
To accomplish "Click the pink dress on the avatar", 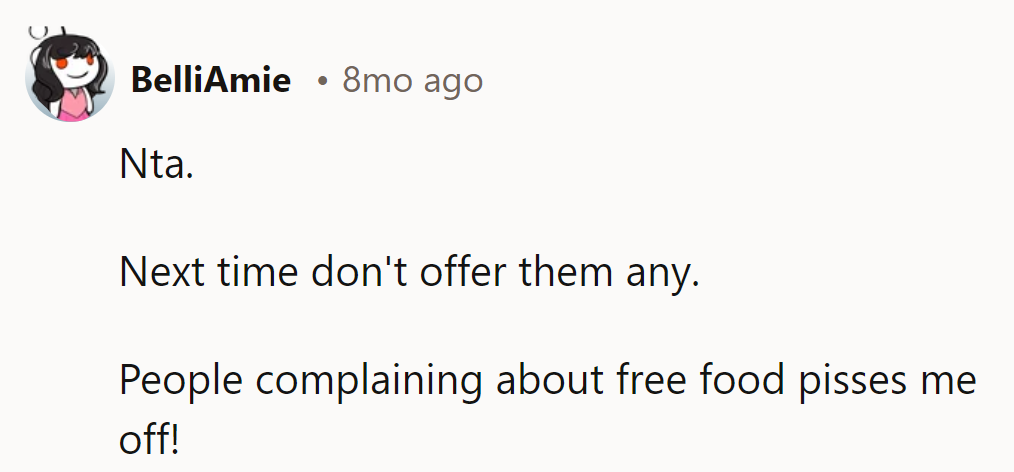I will [x=75, y=105].
